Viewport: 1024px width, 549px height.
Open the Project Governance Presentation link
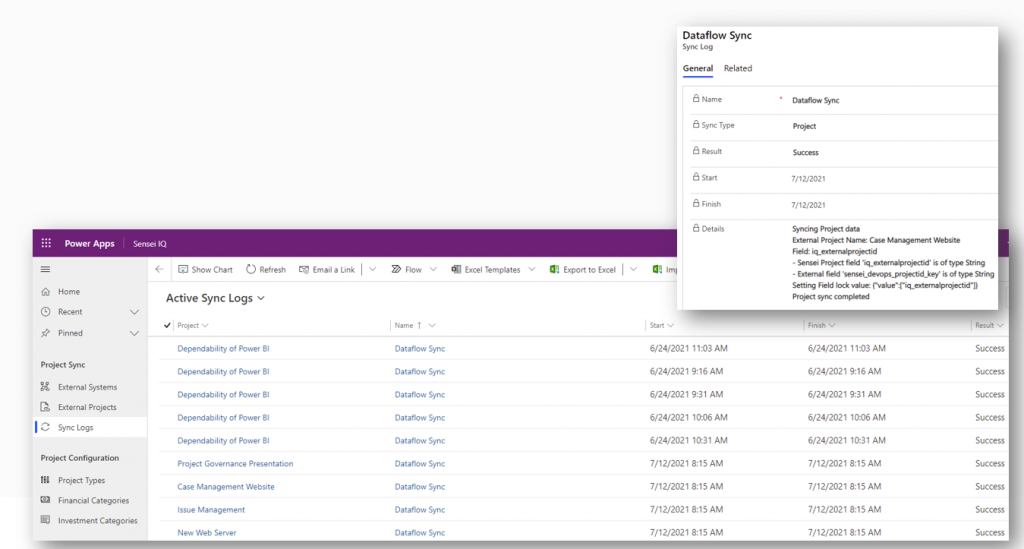tap(235, 463)
